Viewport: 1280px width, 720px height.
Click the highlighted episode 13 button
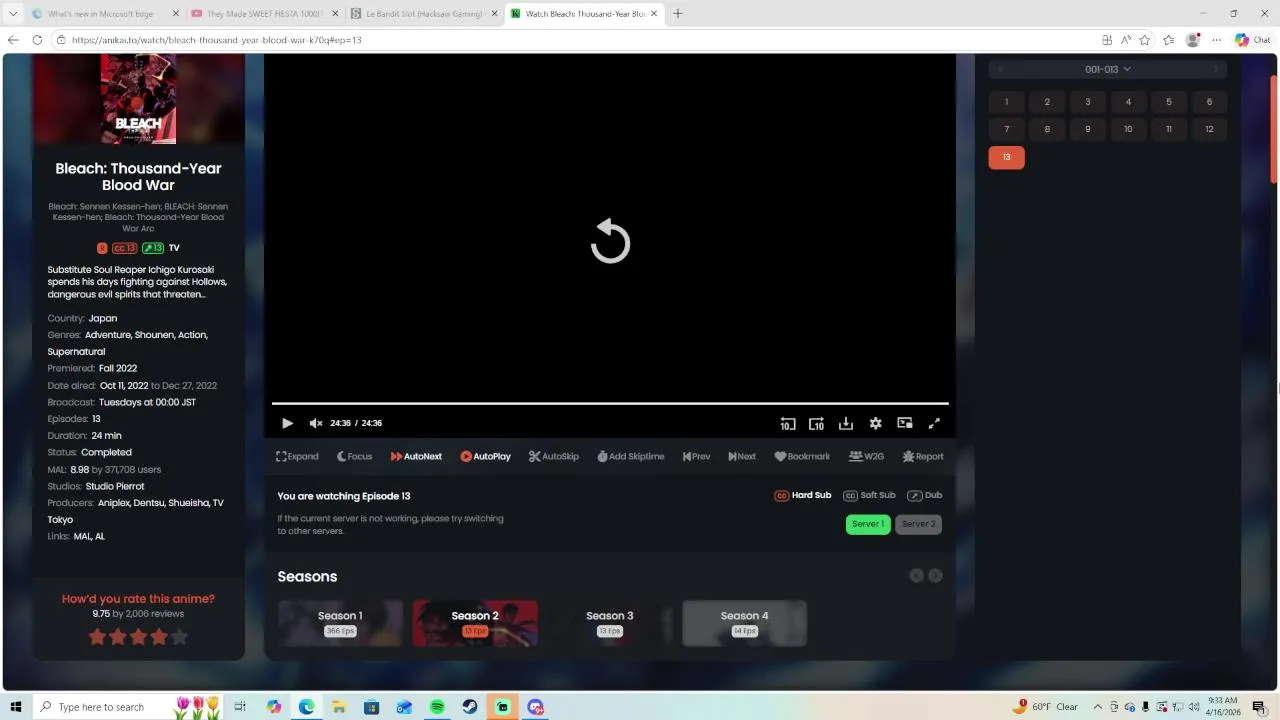tap(1006, 157)
